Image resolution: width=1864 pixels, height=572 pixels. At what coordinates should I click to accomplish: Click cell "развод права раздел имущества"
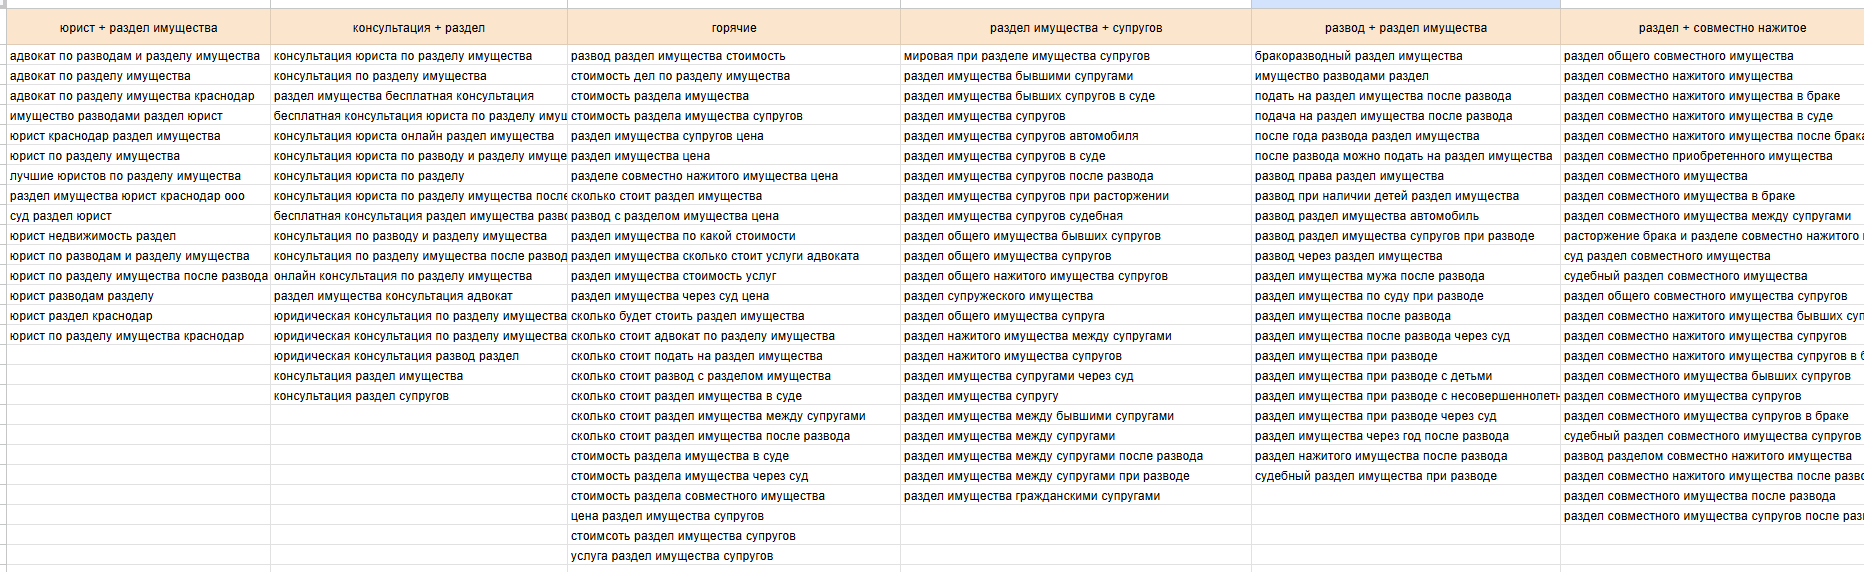1406,176
